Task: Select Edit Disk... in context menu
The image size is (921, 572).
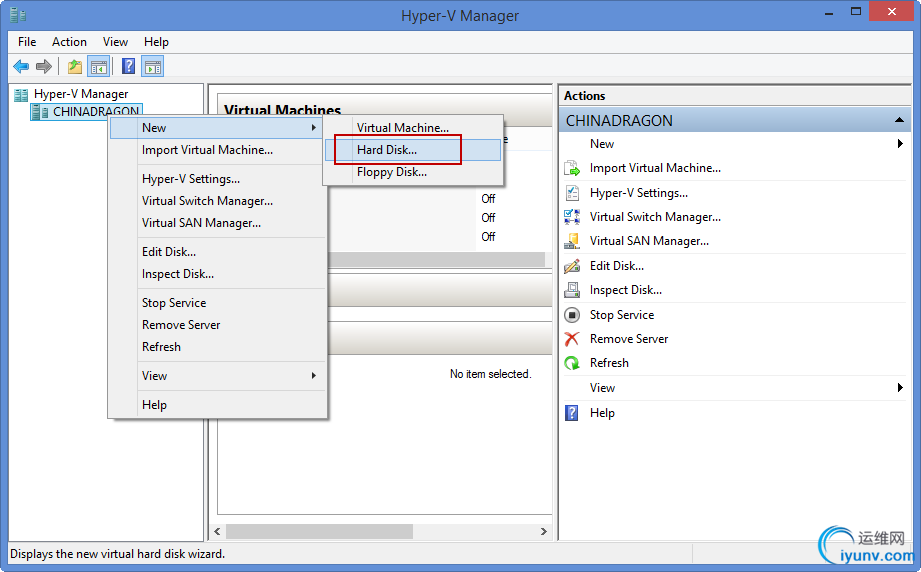Action: coord(218,252)
